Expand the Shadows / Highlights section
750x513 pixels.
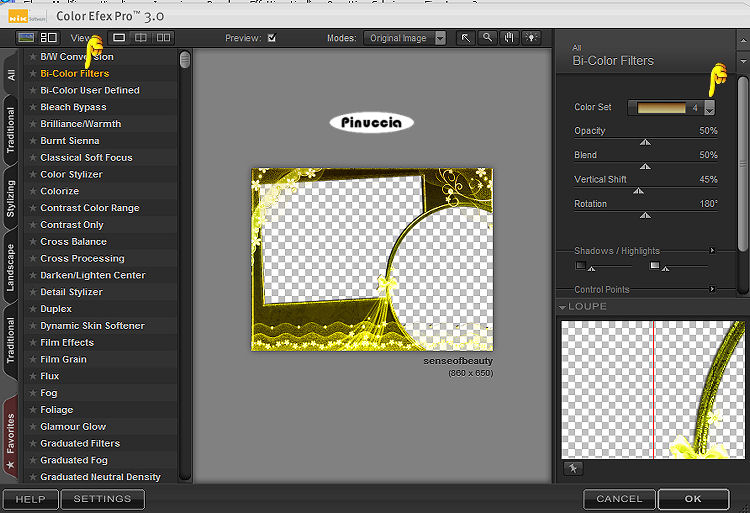pos(712,251)
